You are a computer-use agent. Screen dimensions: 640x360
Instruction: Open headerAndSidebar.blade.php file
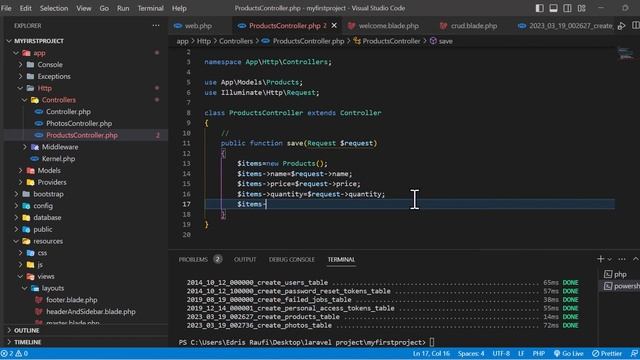point(91,312)
